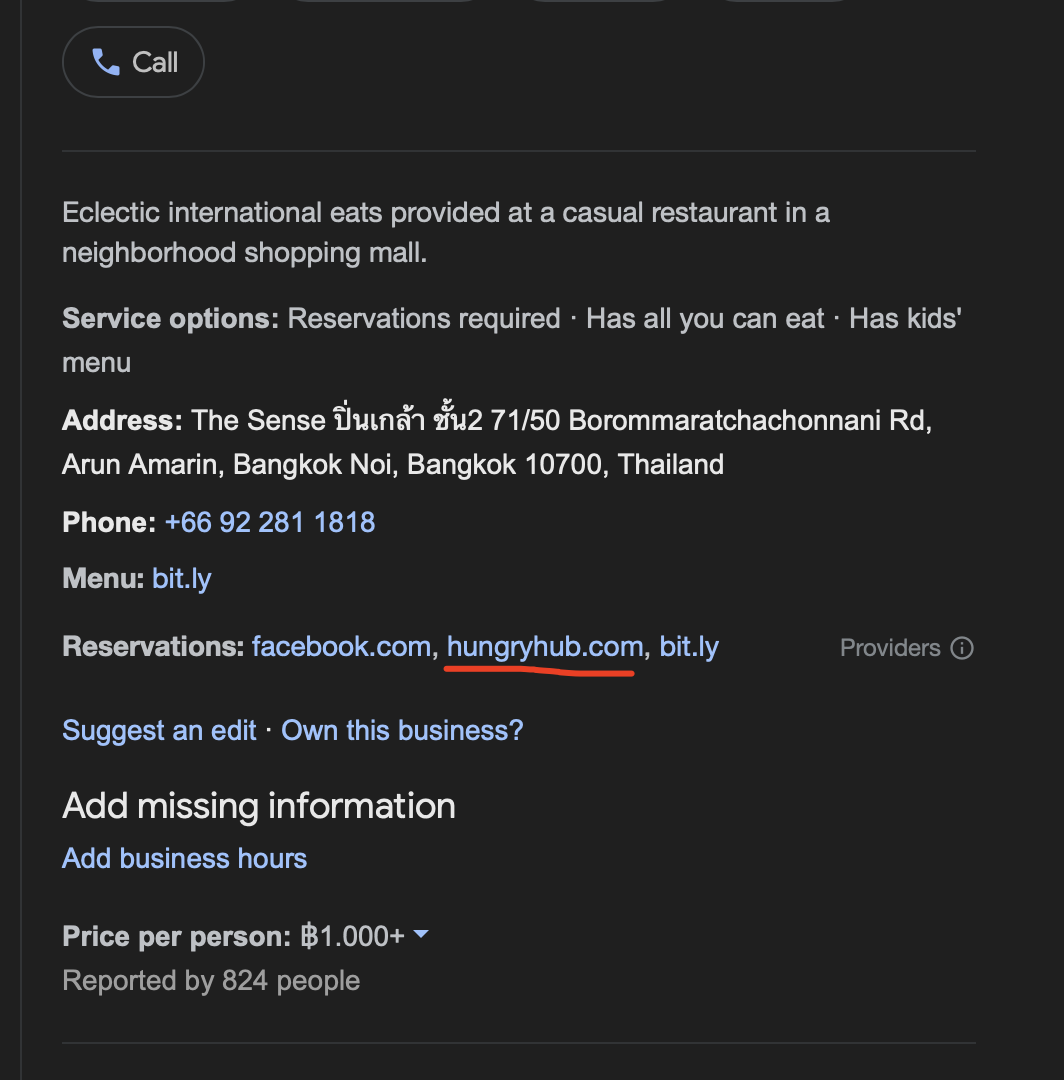Dial the +66 92 281 1818 phone link
The height and width of the screenshot is (1080, 1064).
(x=269, y=522)
